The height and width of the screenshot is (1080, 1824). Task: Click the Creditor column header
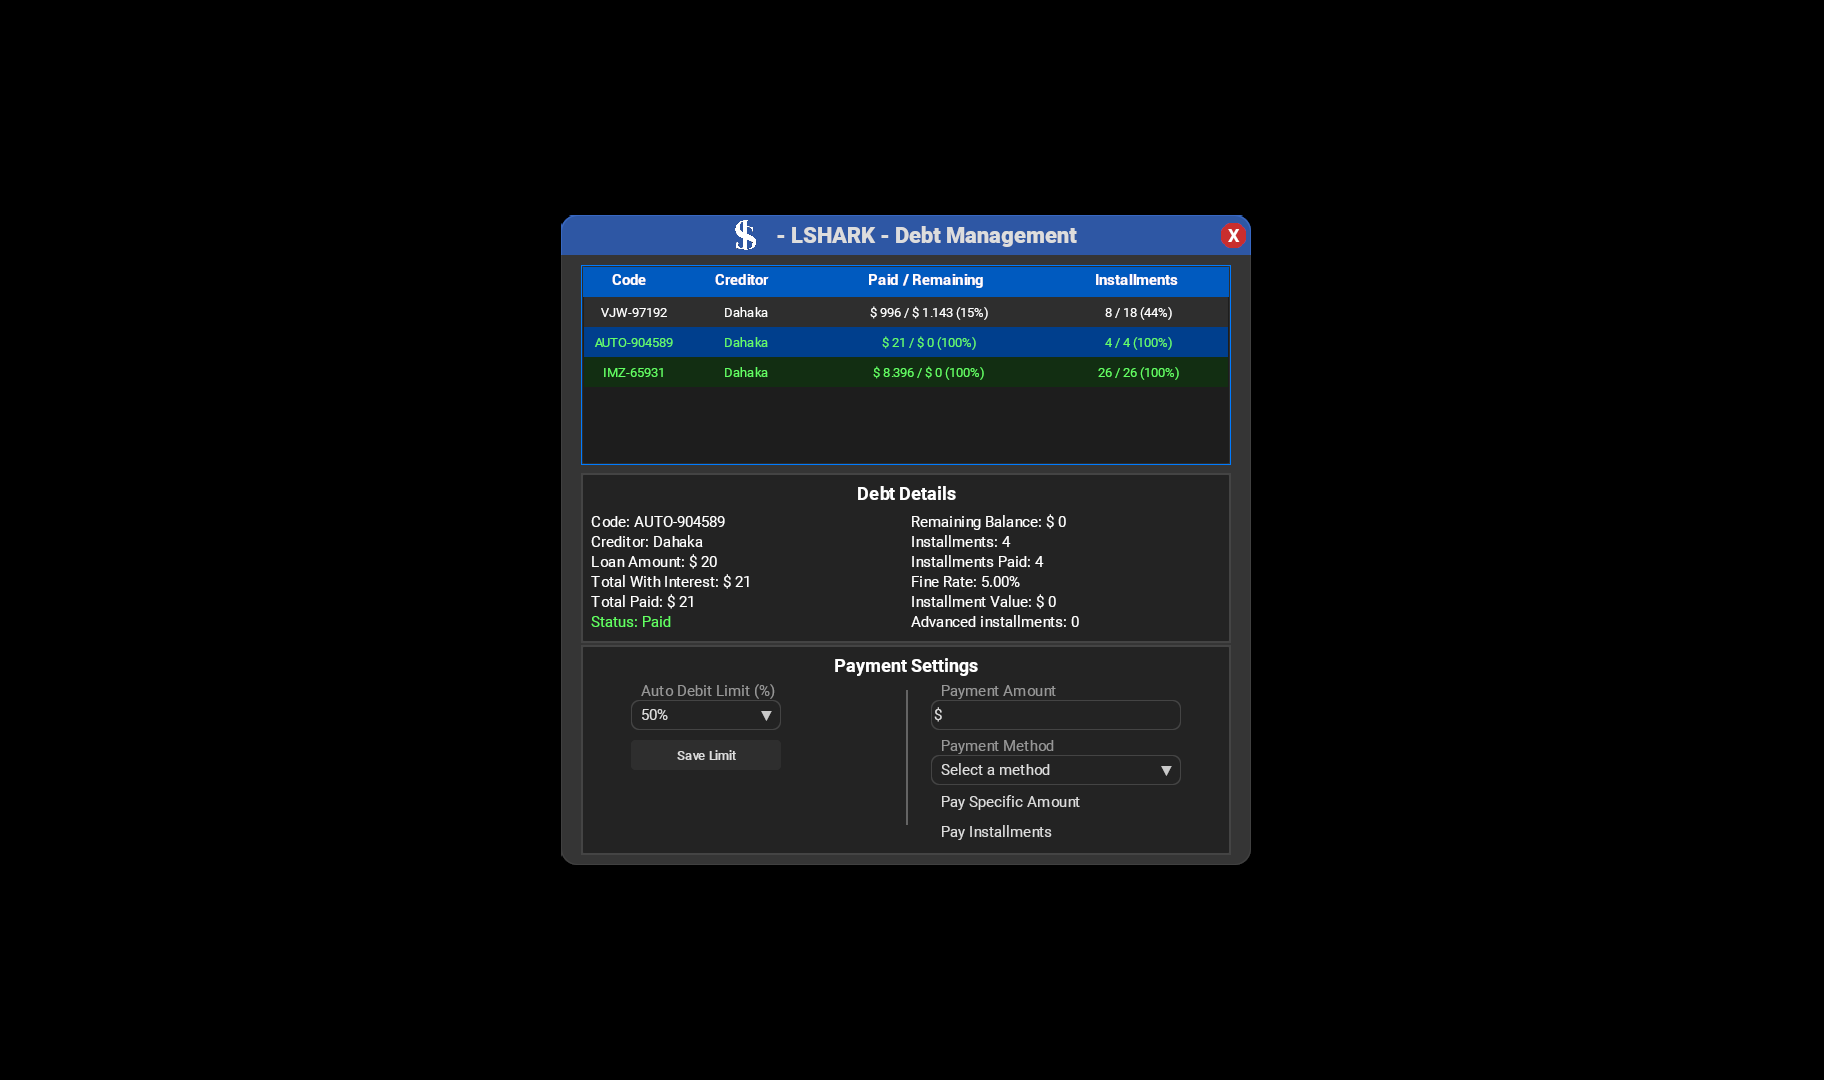[741, 280]
